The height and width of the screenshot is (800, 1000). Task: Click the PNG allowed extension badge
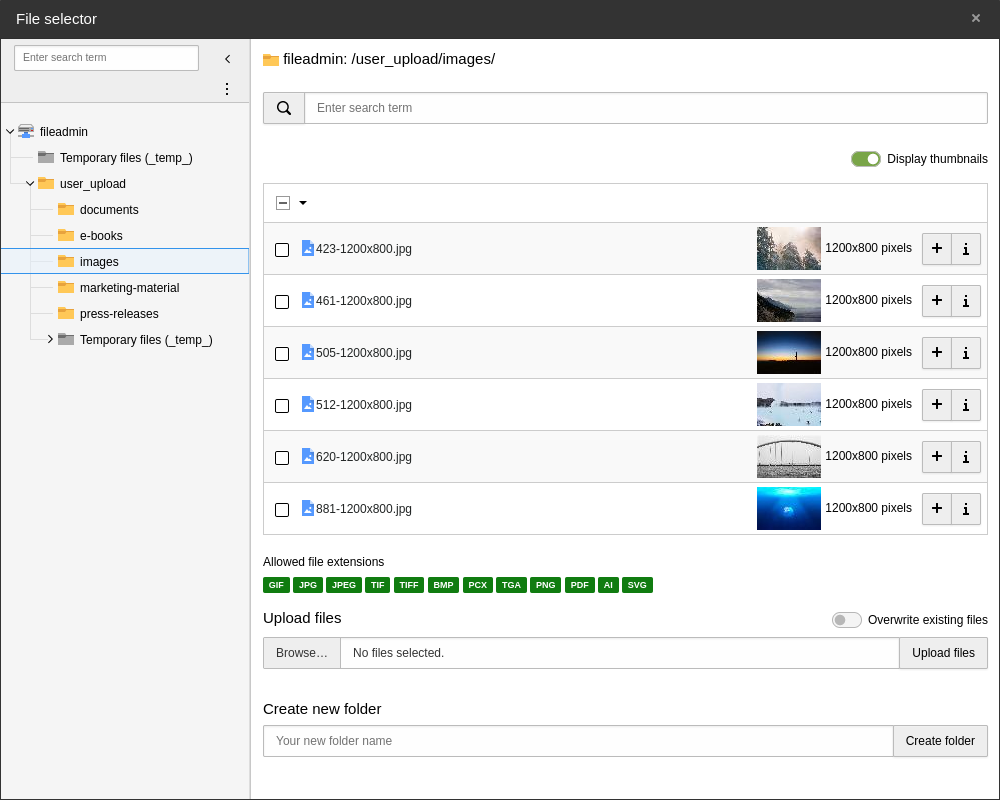(x=545, y=585)
